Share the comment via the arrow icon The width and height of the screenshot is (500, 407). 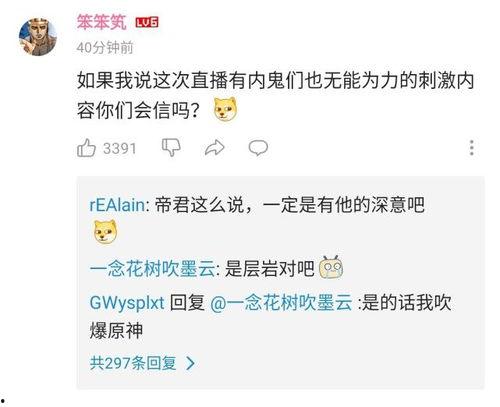click(214, 148)
